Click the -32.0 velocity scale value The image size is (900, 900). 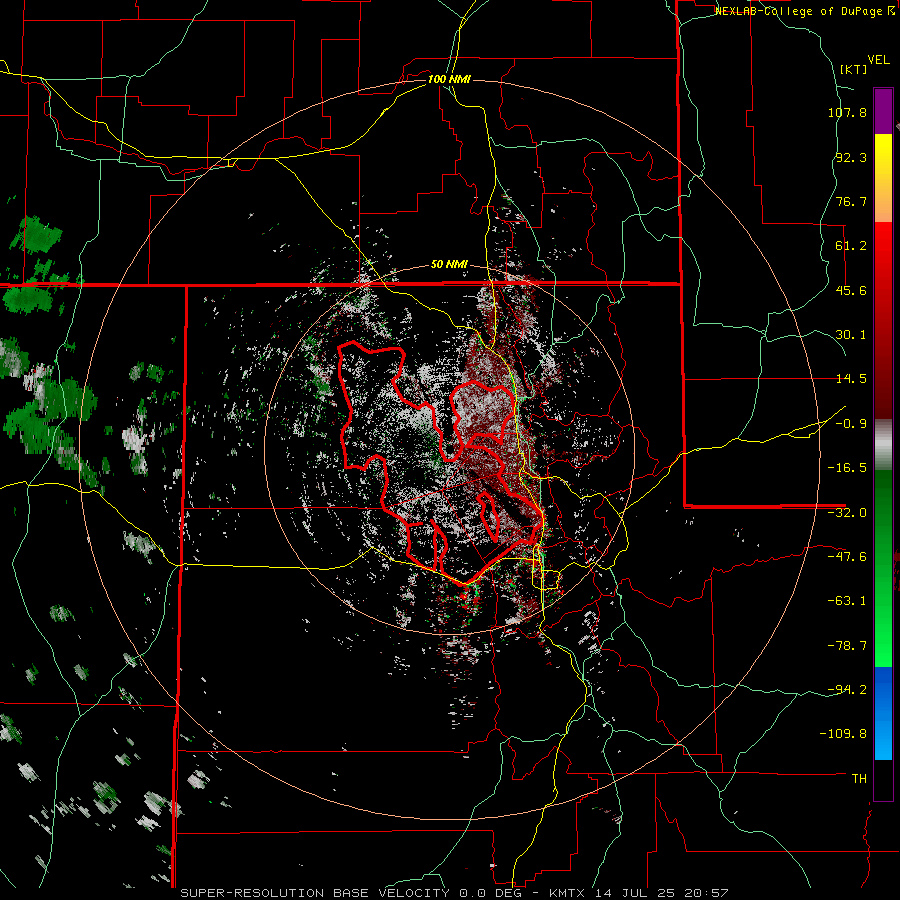[x=847, y=513]
